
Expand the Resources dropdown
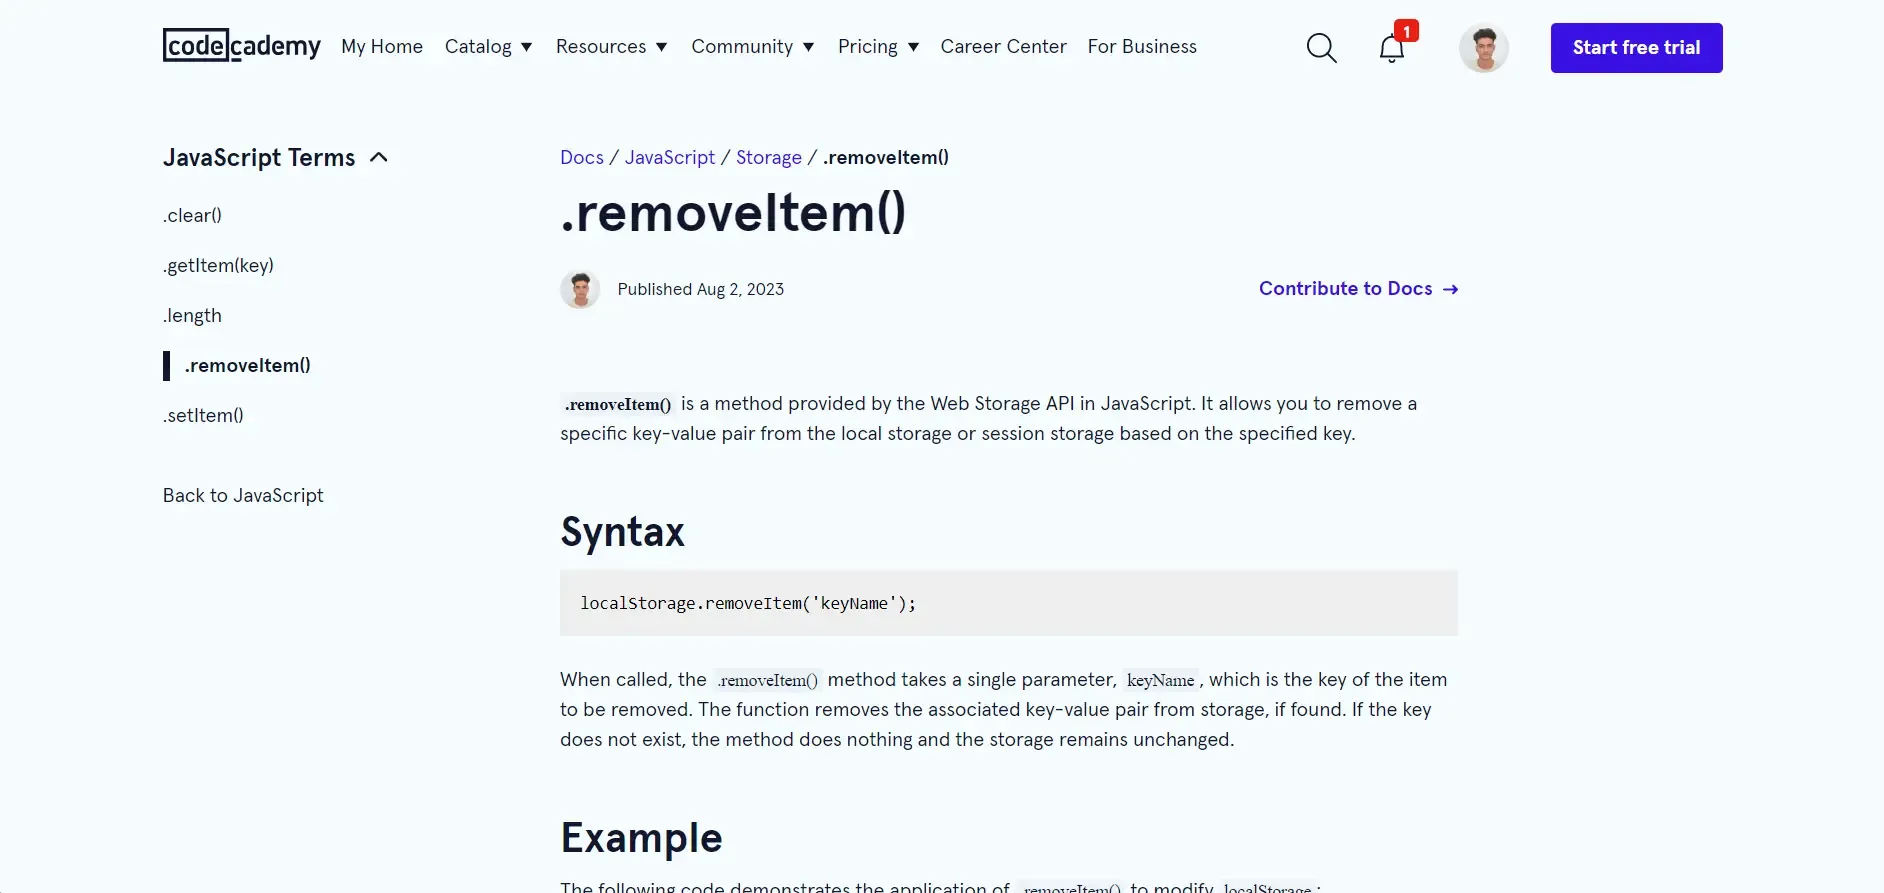611,47
